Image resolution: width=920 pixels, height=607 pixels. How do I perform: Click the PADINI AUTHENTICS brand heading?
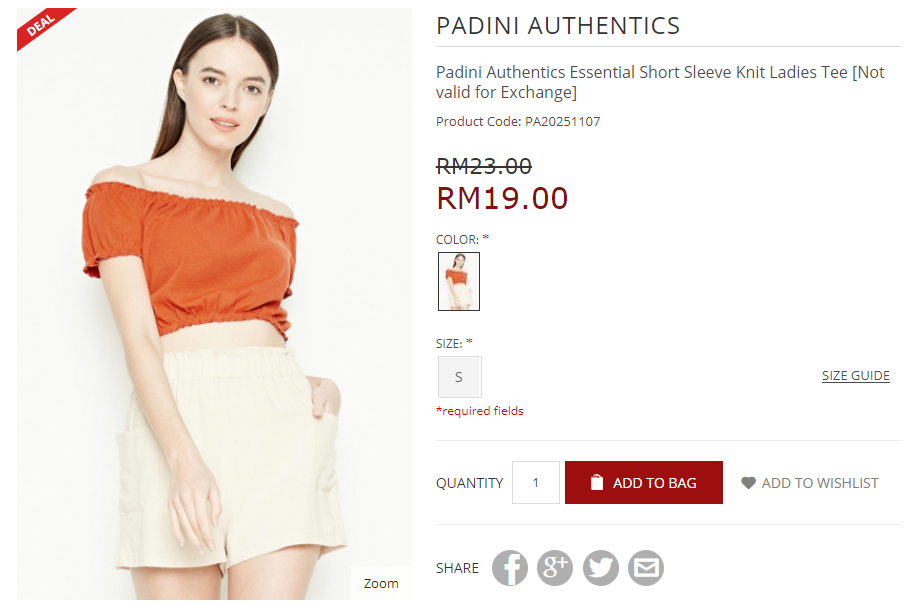[x=558, y=26]
